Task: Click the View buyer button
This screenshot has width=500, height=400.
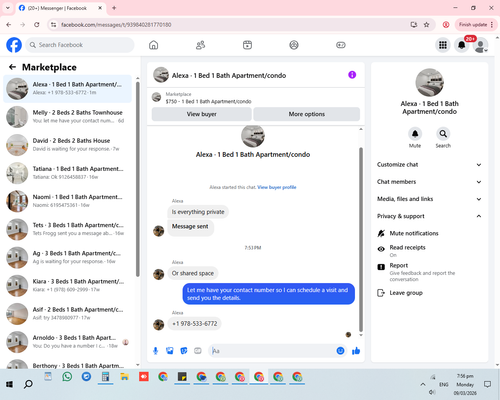Action: [202, 114]
